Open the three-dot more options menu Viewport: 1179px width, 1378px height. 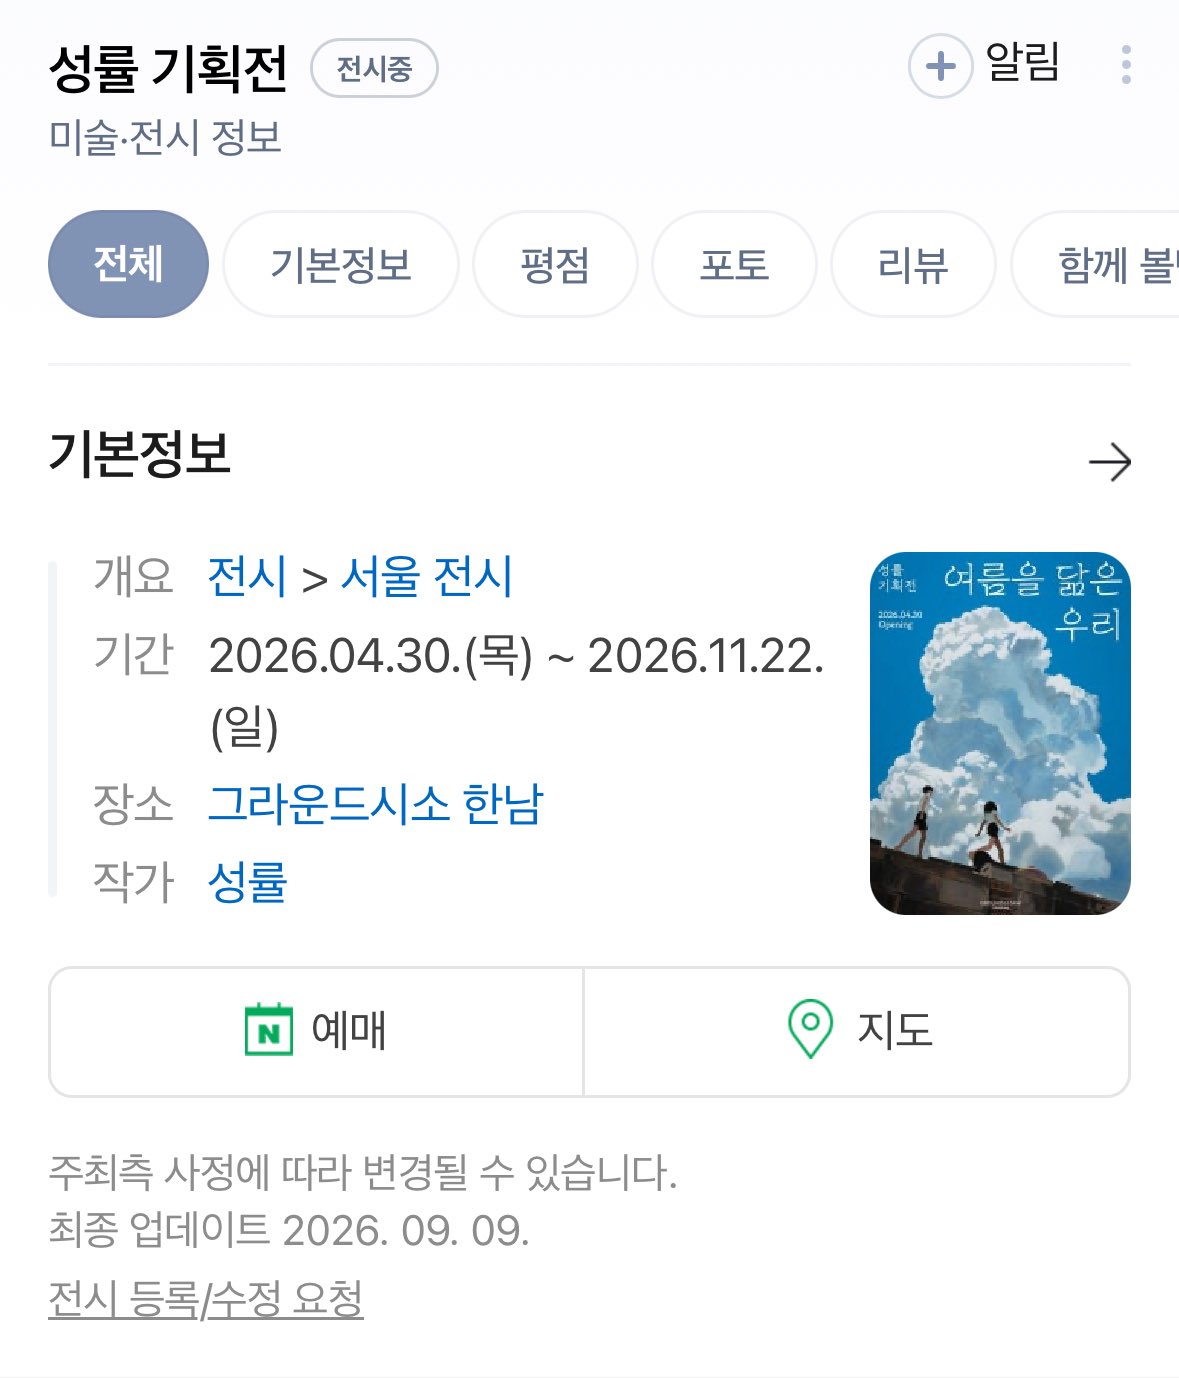(x=1127, y=65)
